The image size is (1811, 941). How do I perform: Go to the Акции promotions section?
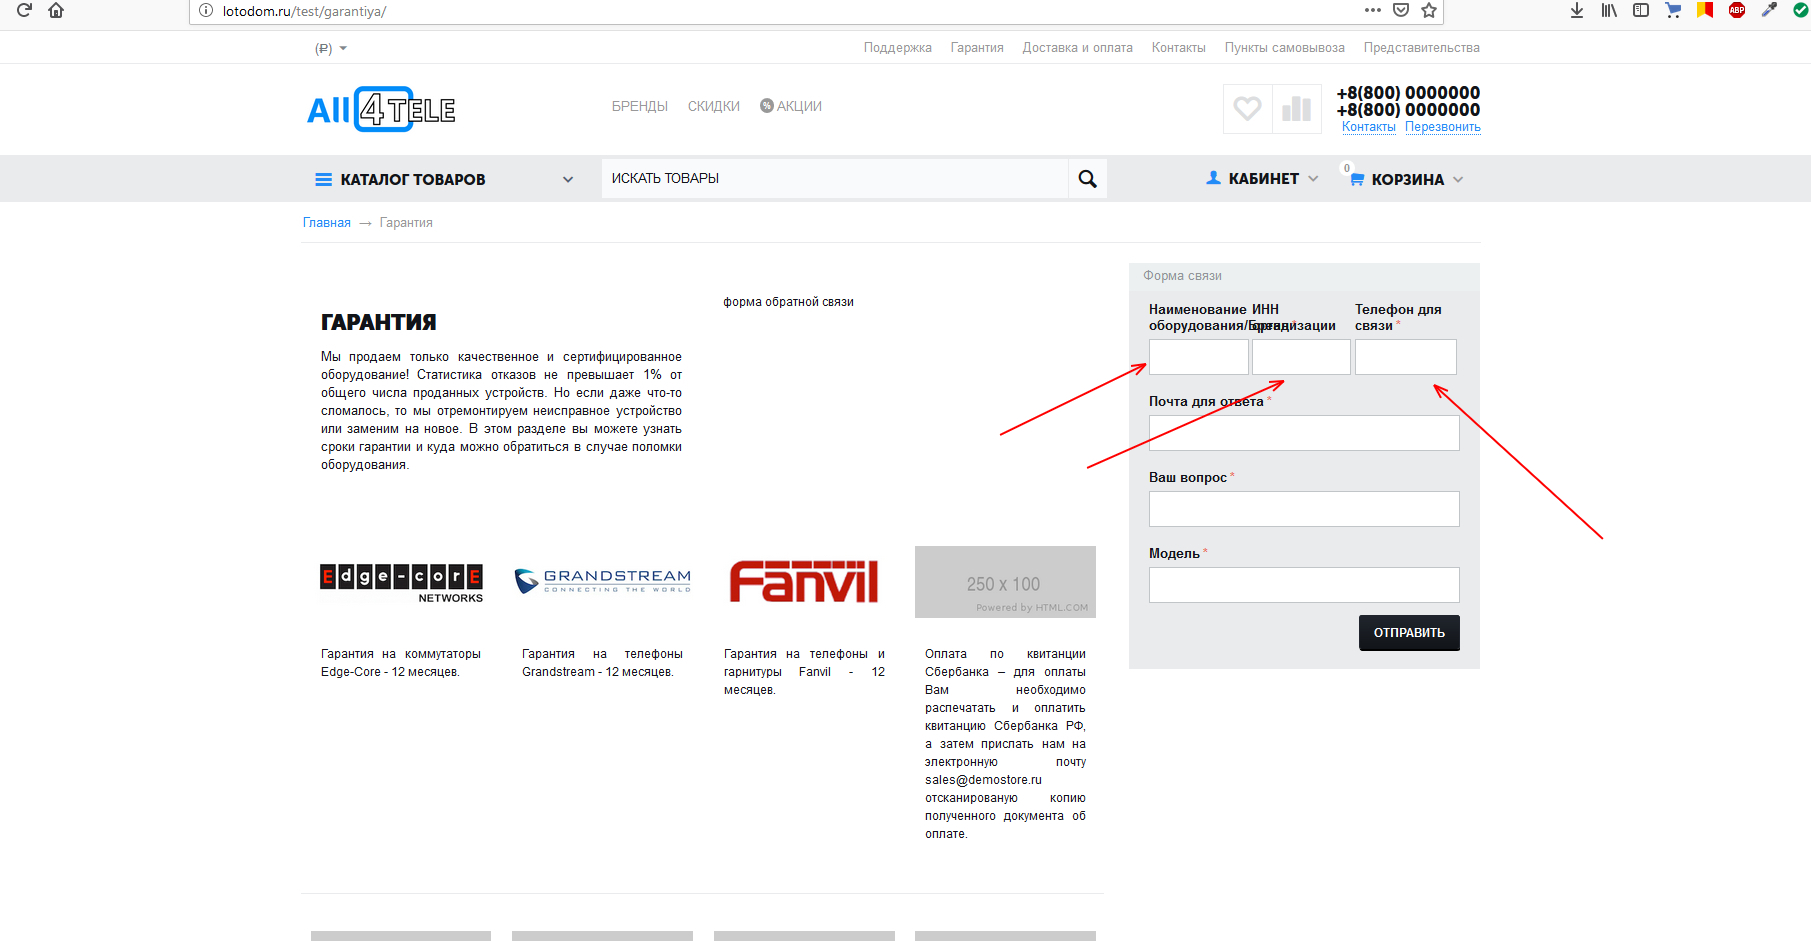[x=791, y=106]
